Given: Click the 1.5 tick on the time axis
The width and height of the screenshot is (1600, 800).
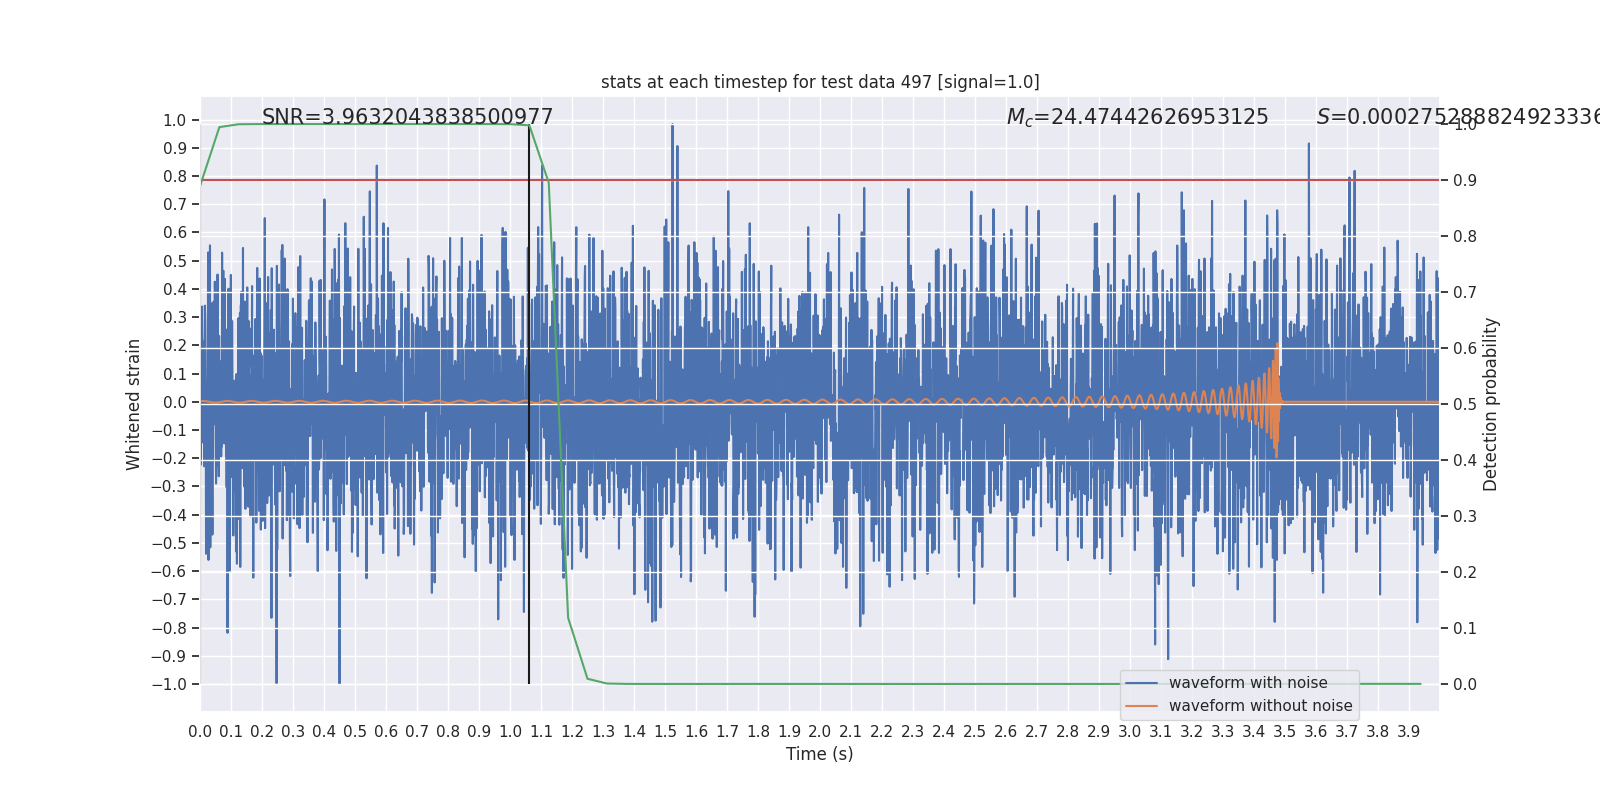Looking at the screenshot, I should [665, 732].
